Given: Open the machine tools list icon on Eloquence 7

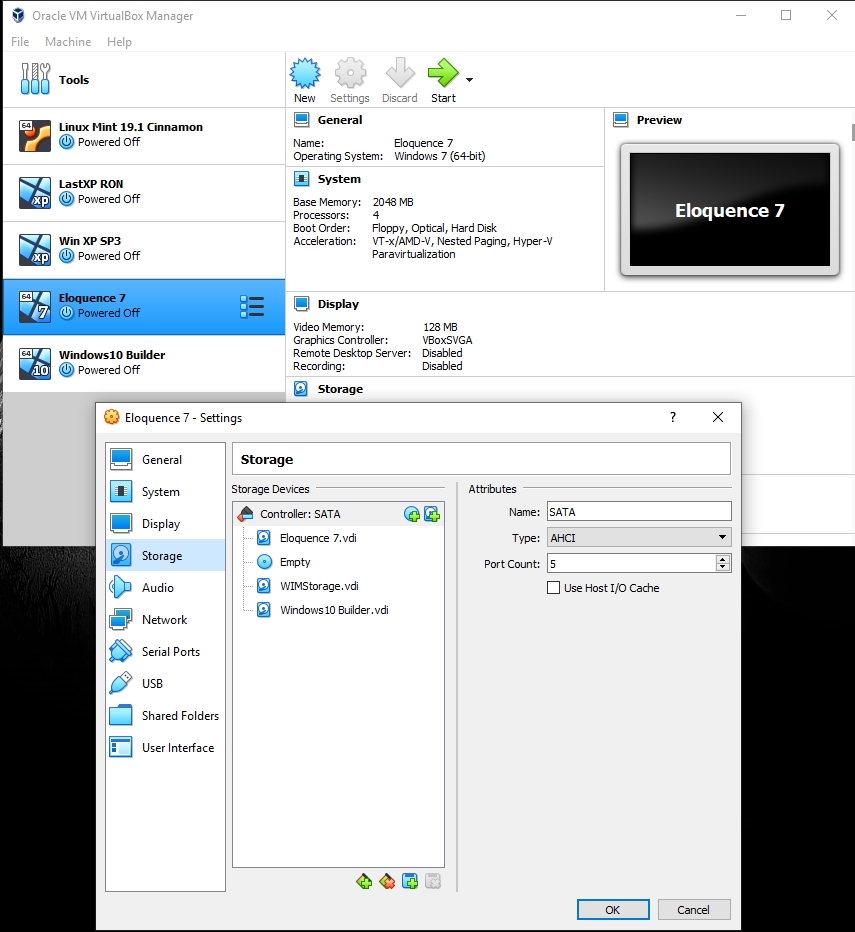Looking at the screenshot, I should tap(252, 307).
